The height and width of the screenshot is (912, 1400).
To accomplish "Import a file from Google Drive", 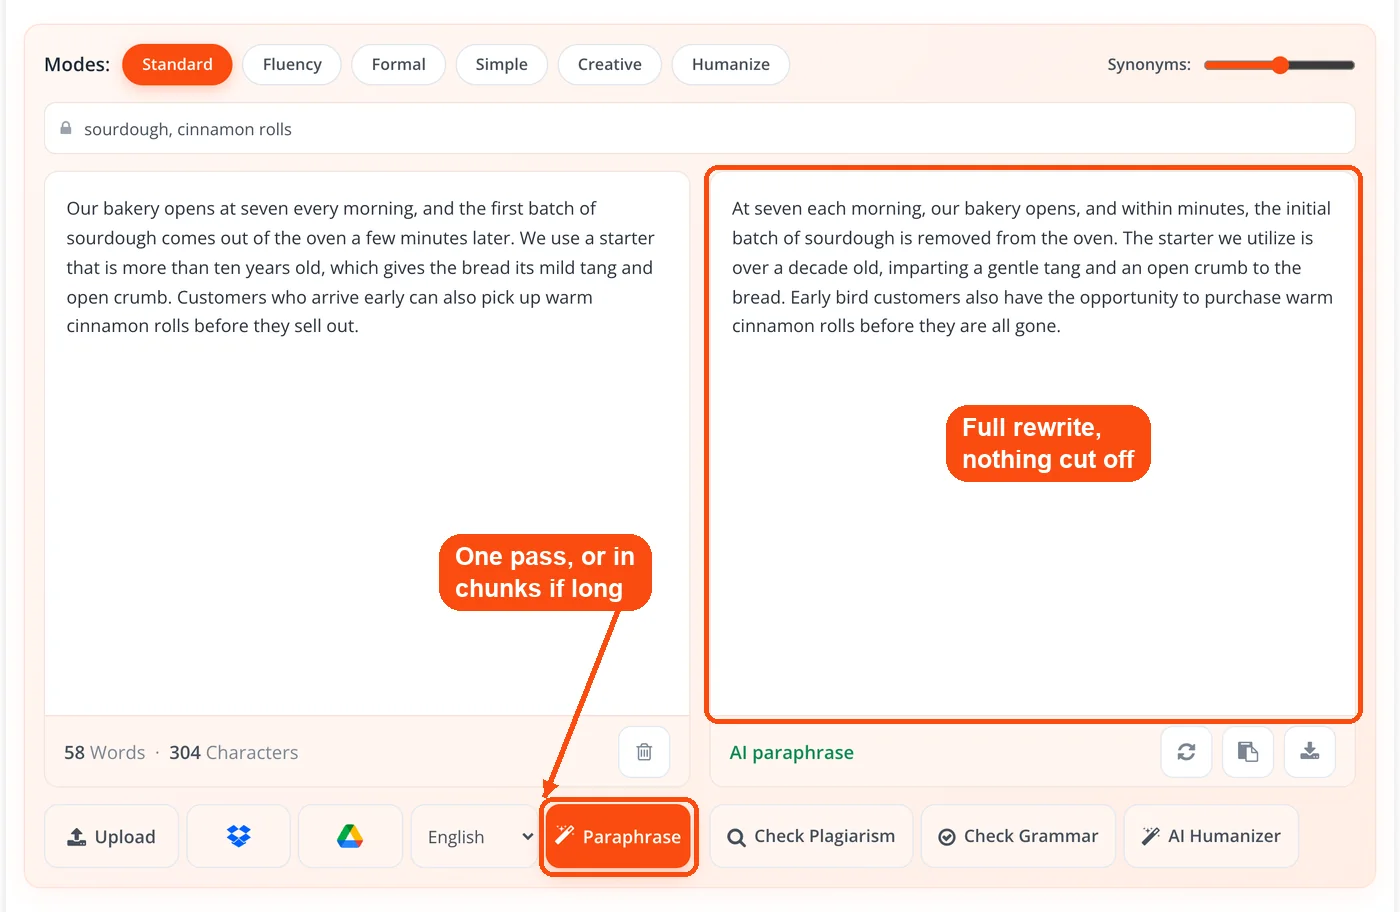I will pos(350,836).
